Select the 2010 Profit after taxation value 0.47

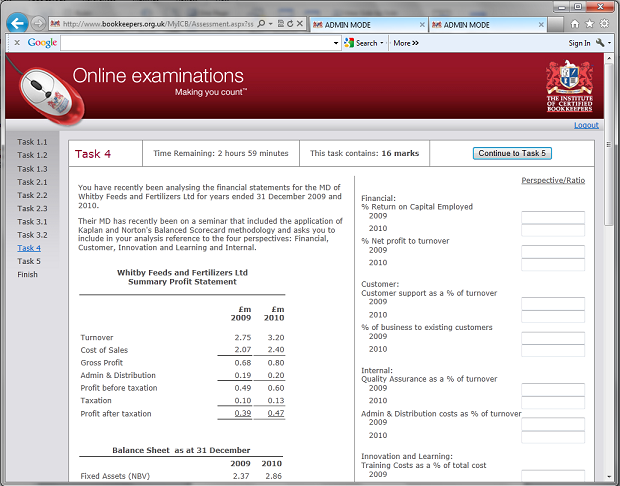click(276, 413)
